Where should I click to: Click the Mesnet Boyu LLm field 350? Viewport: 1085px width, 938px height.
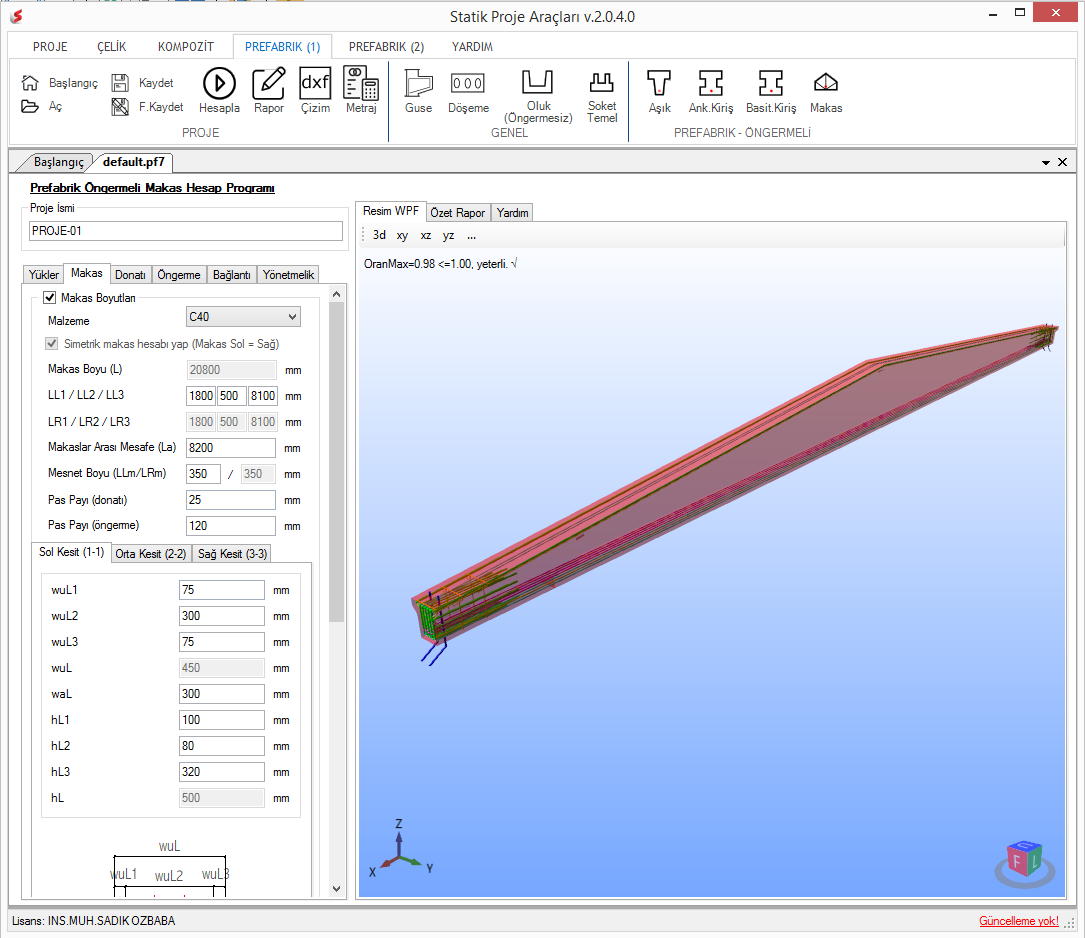click(x=203, y=474)
